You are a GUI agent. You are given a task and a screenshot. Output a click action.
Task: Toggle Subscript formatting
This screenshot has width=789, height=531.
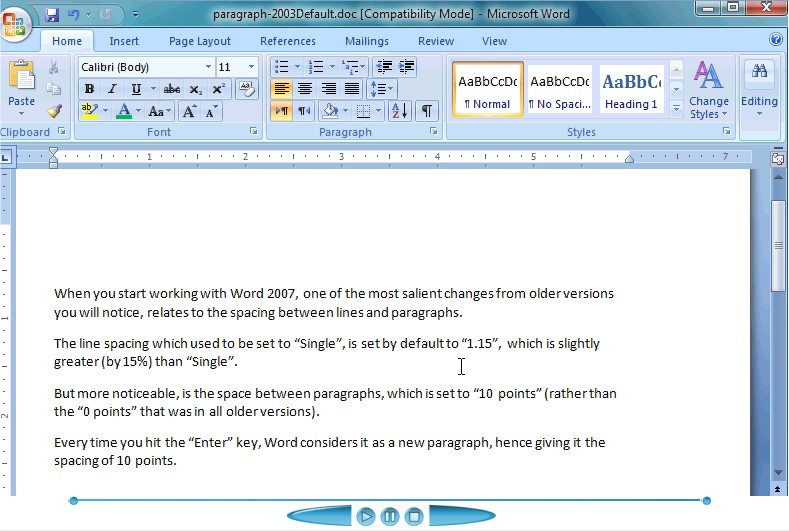(x=195, y=89)
